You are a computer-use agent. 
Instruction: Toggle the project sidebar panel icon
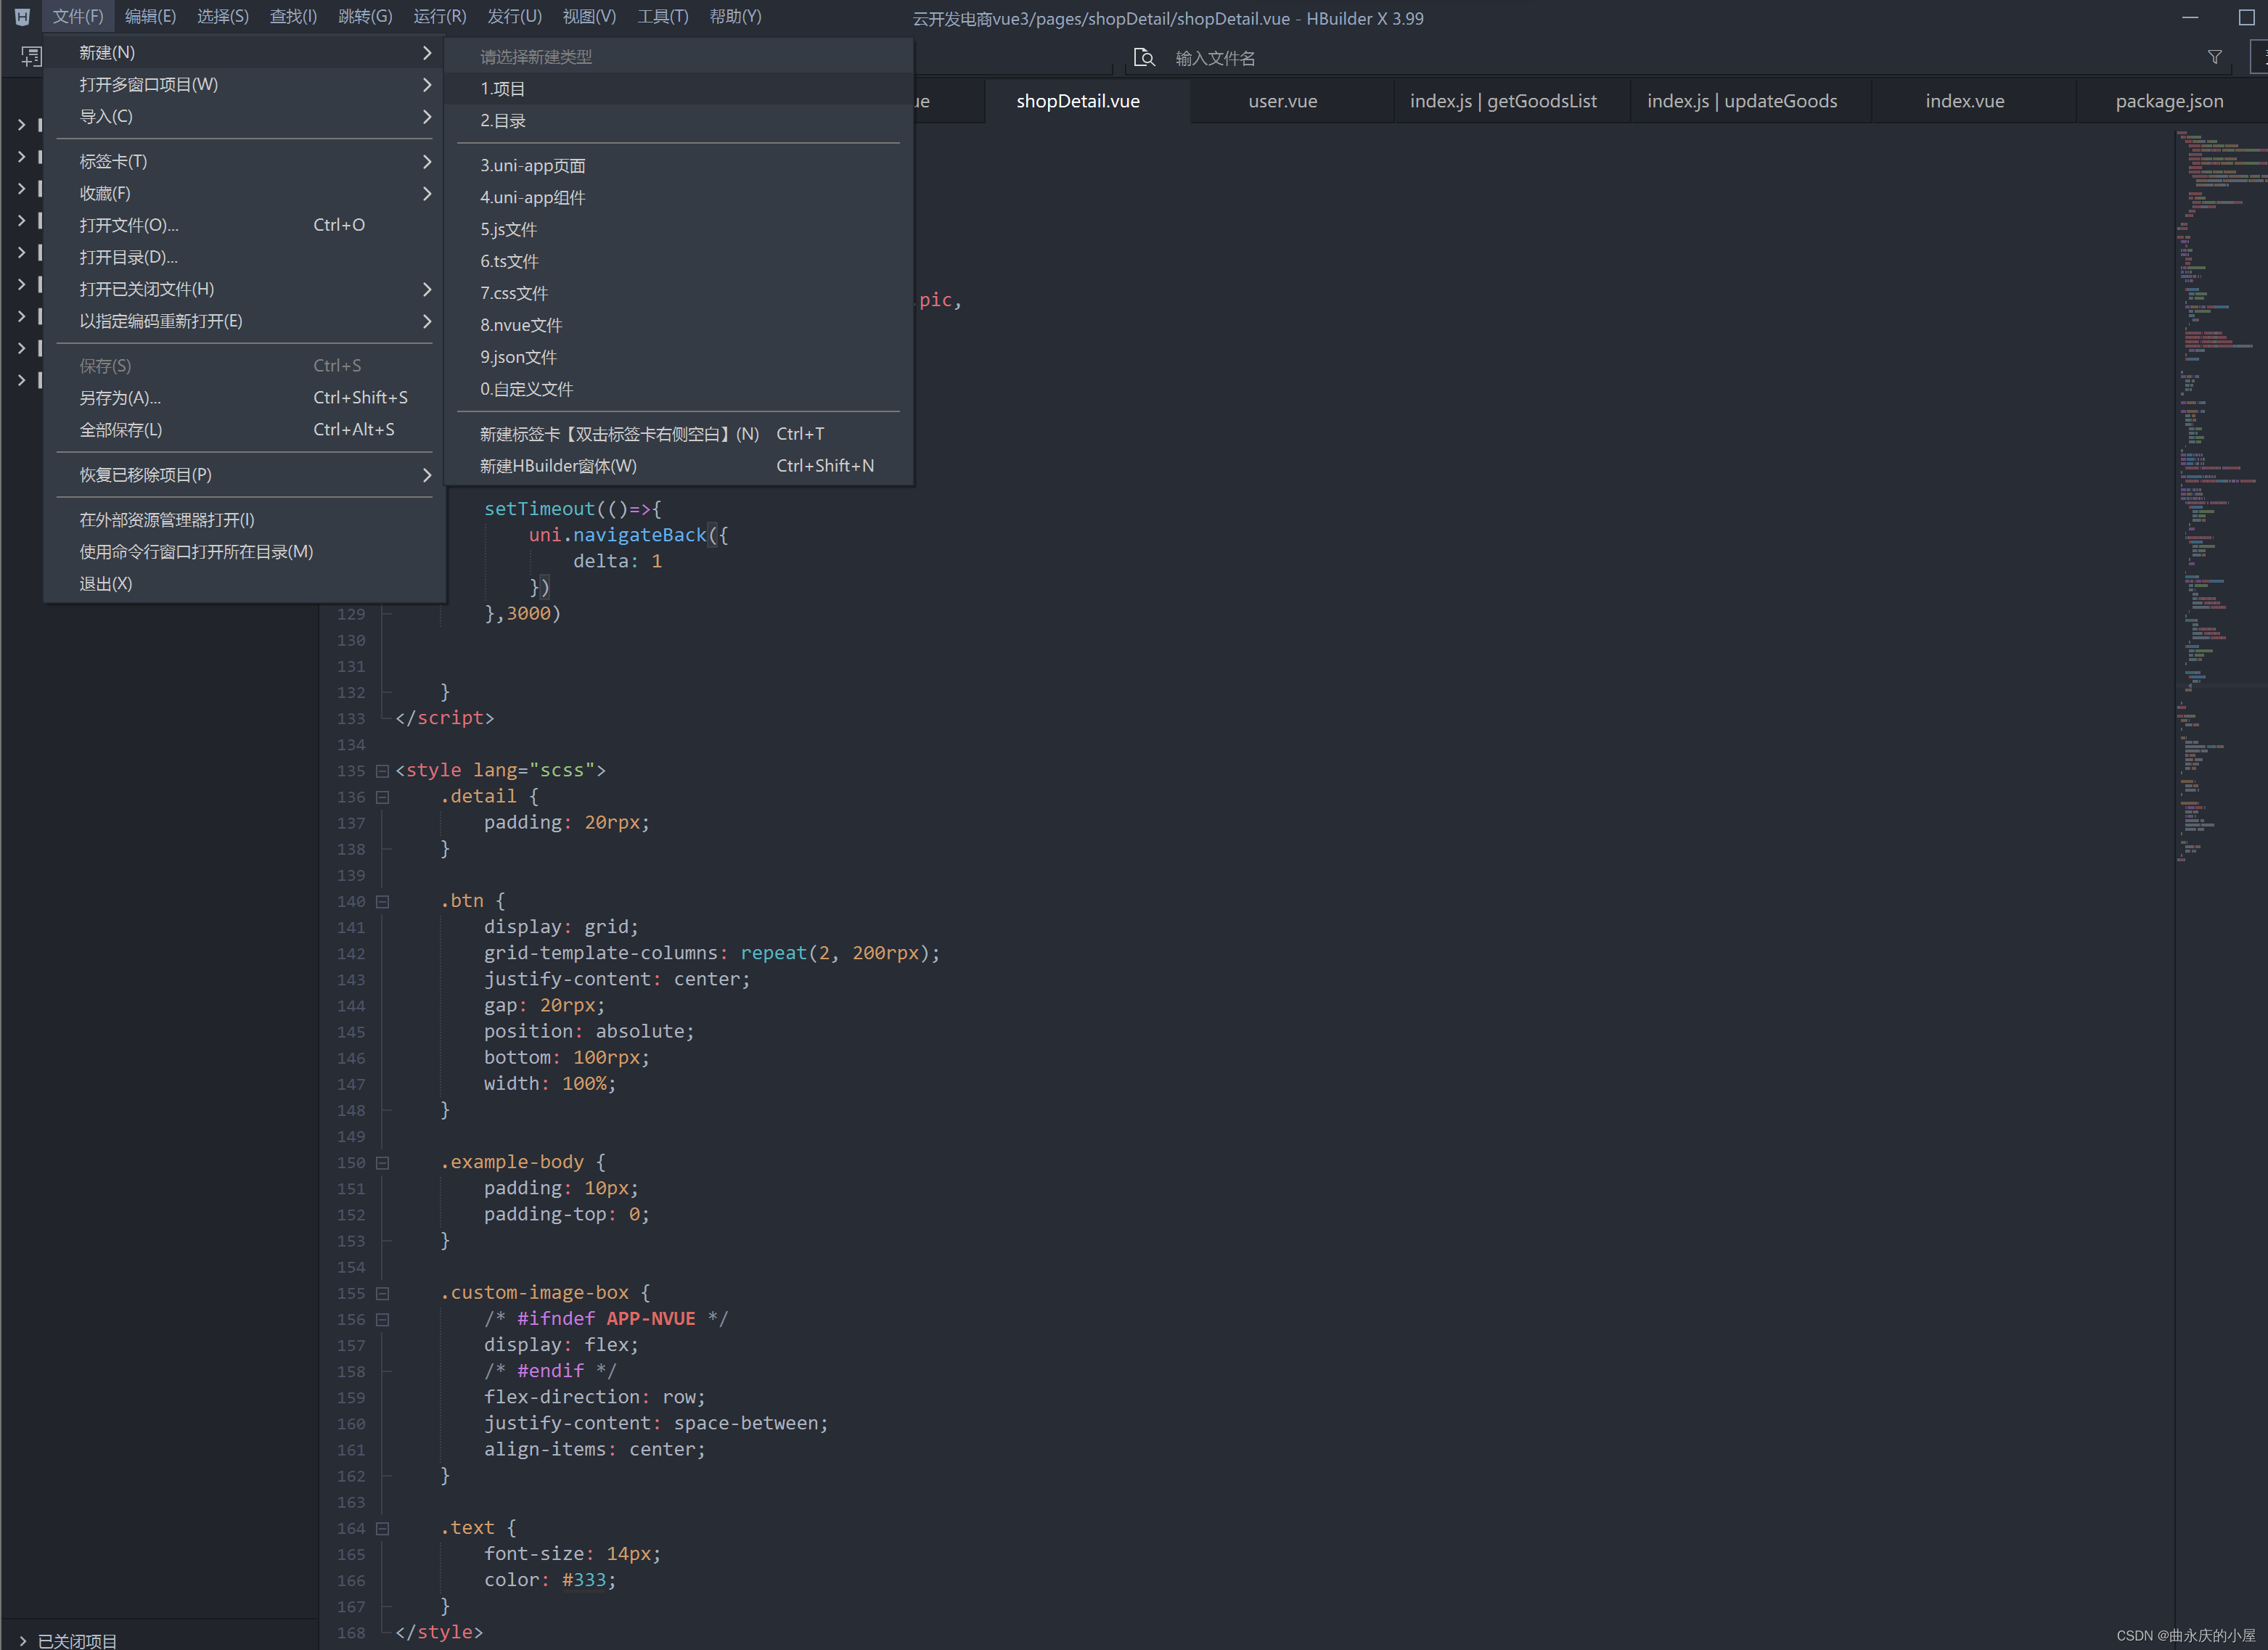coord(32,57)
